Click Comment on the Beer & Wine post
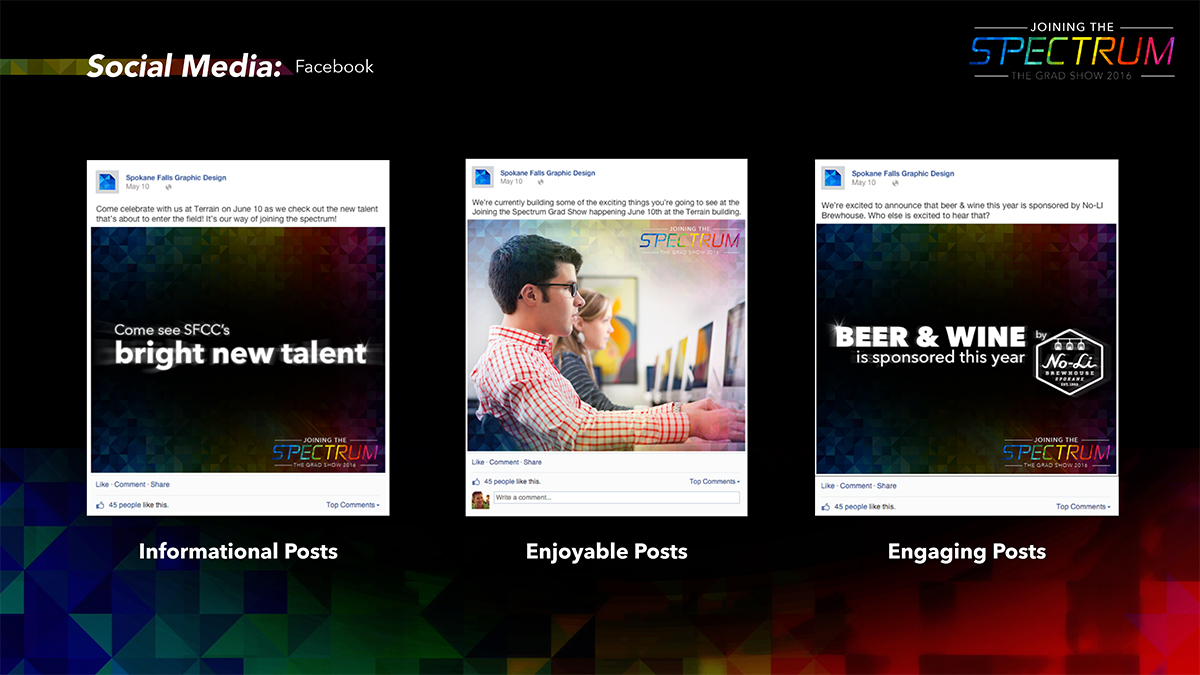Viewport: 1200px width, 675px height. (856, 486)
